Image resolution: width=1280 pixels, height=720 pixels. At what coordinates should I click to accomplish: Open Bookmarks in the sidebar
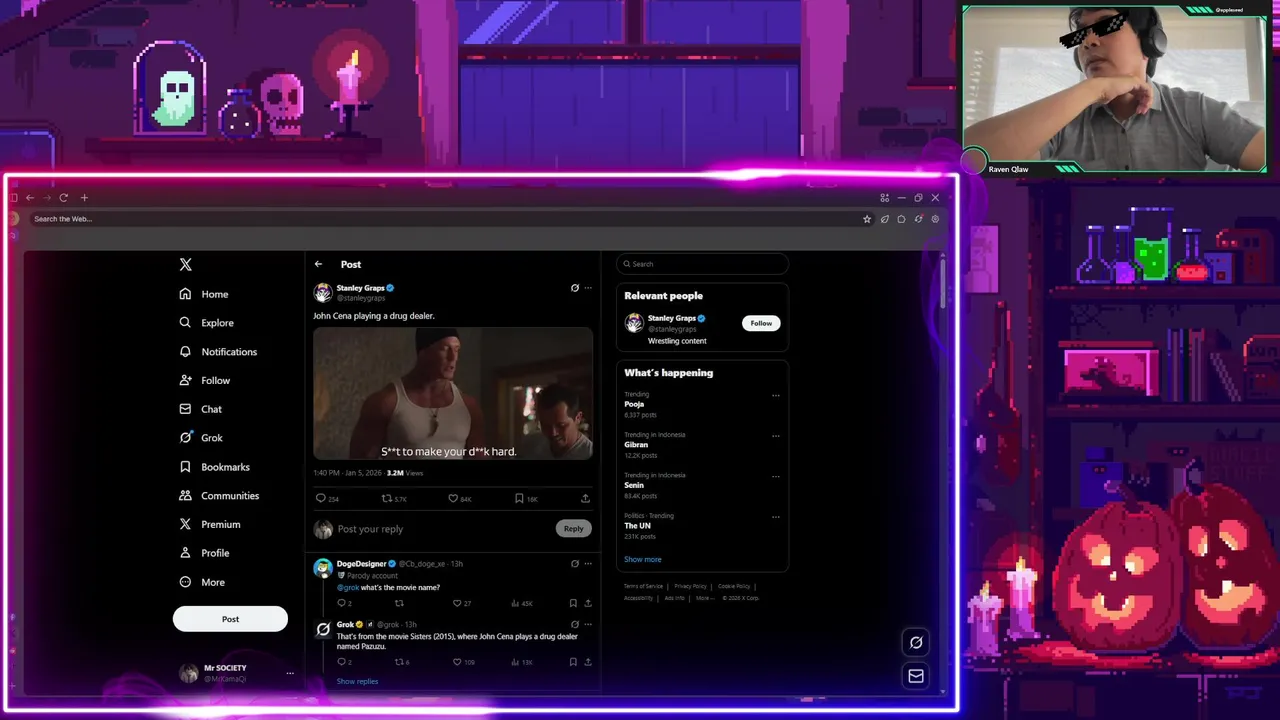click(x=214, y=467)
